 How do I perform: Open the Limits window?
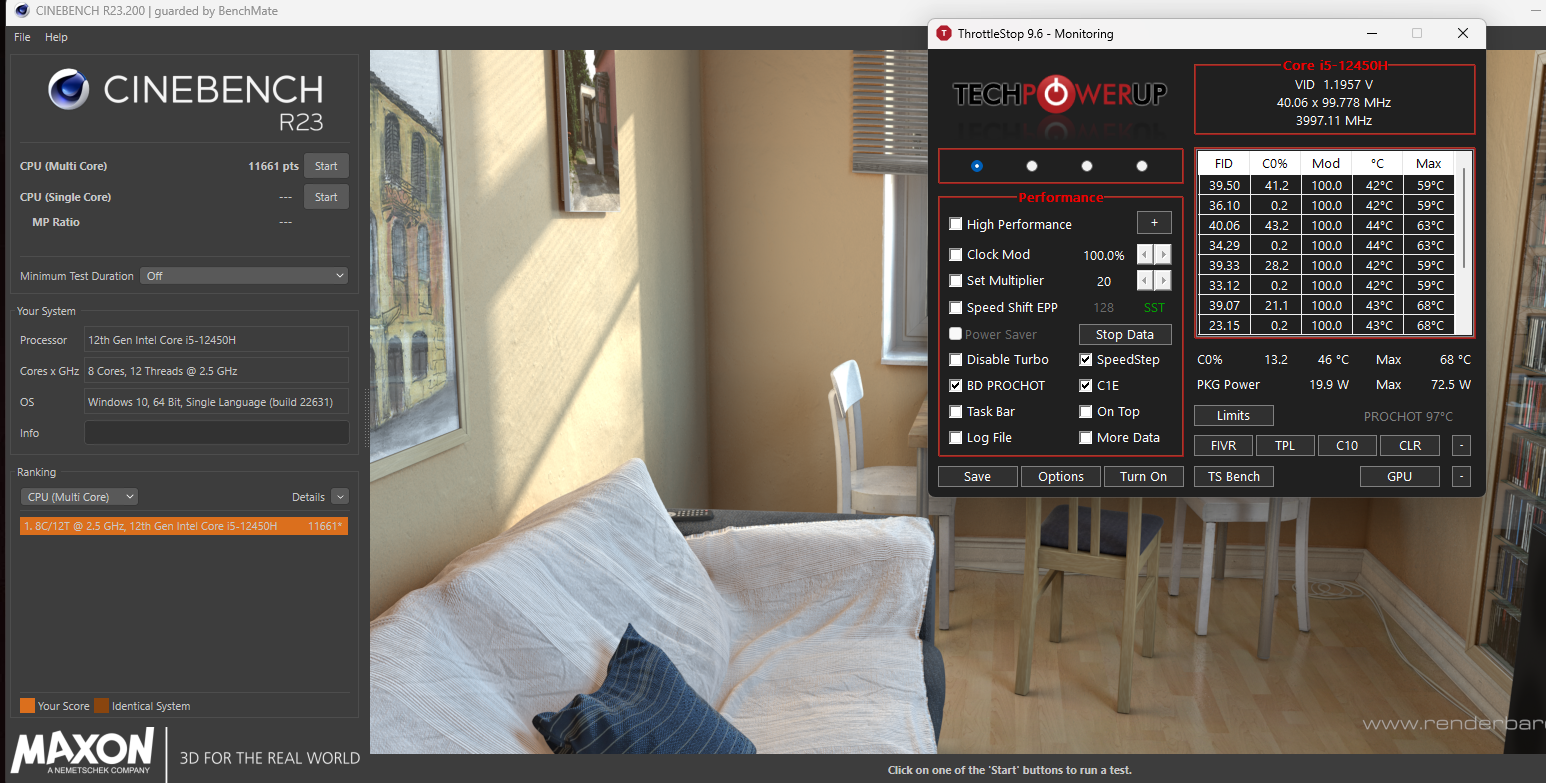(x=1233, y=415)
